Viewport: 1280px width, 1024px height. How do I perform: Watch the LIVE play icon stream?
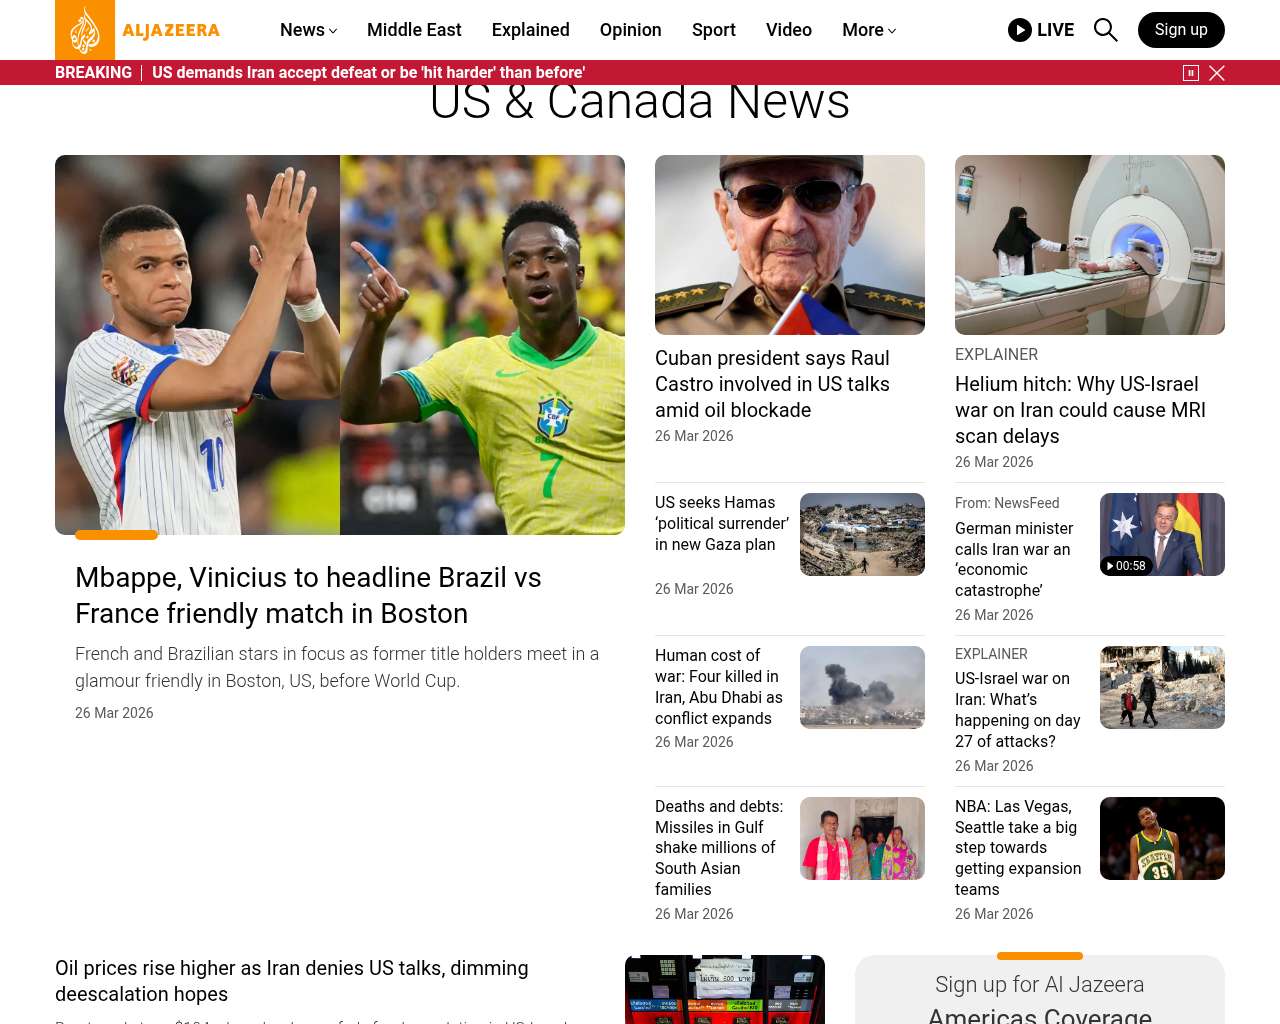click(1041, 30)
